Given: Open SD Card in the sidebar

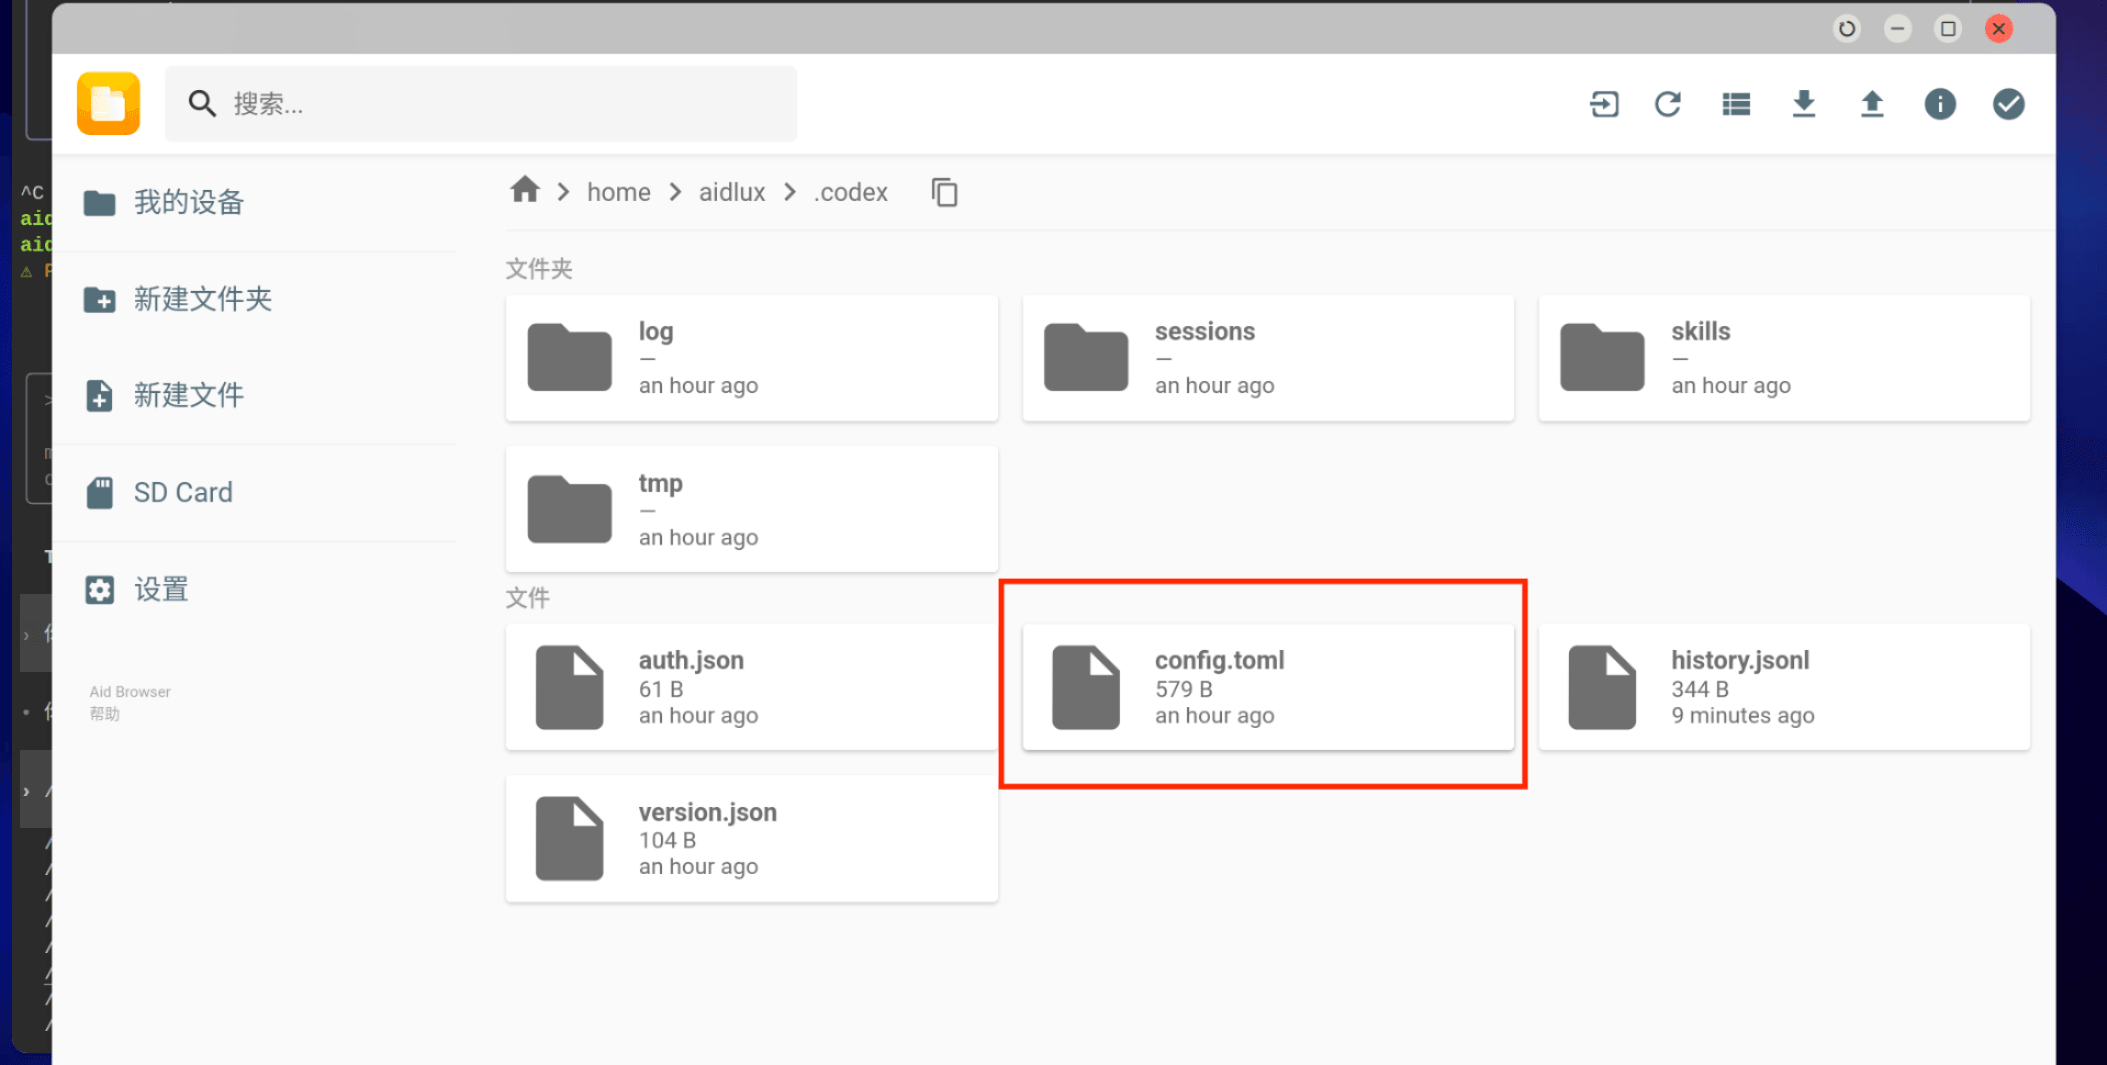Looking at the screenshot, I should click(x=183, y=492).
